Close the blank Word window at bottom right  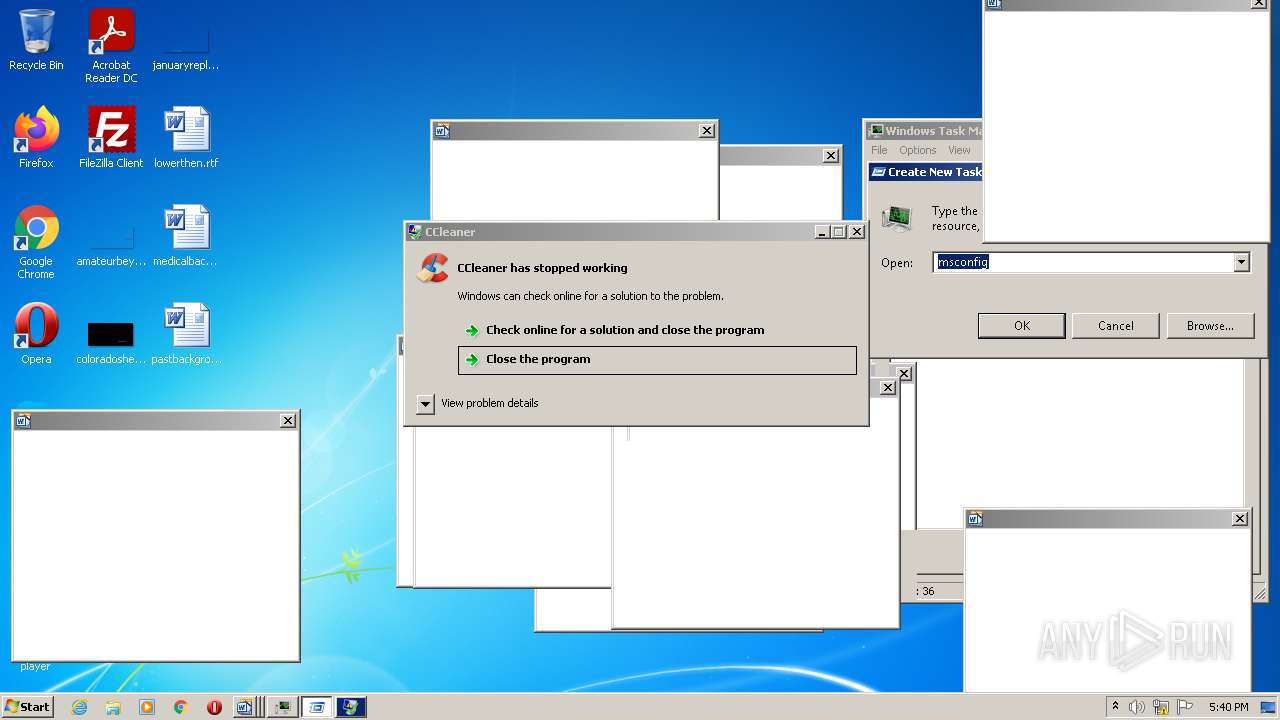pyautogui.click(x=1240, y=519)
